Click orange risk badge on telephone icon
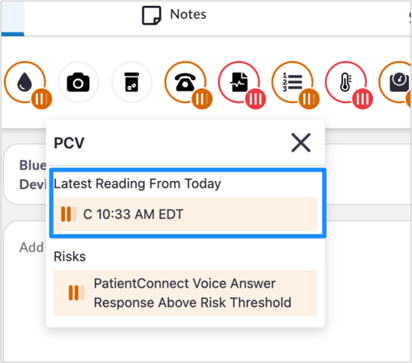The image size is (412, 363). coord(202,99)
